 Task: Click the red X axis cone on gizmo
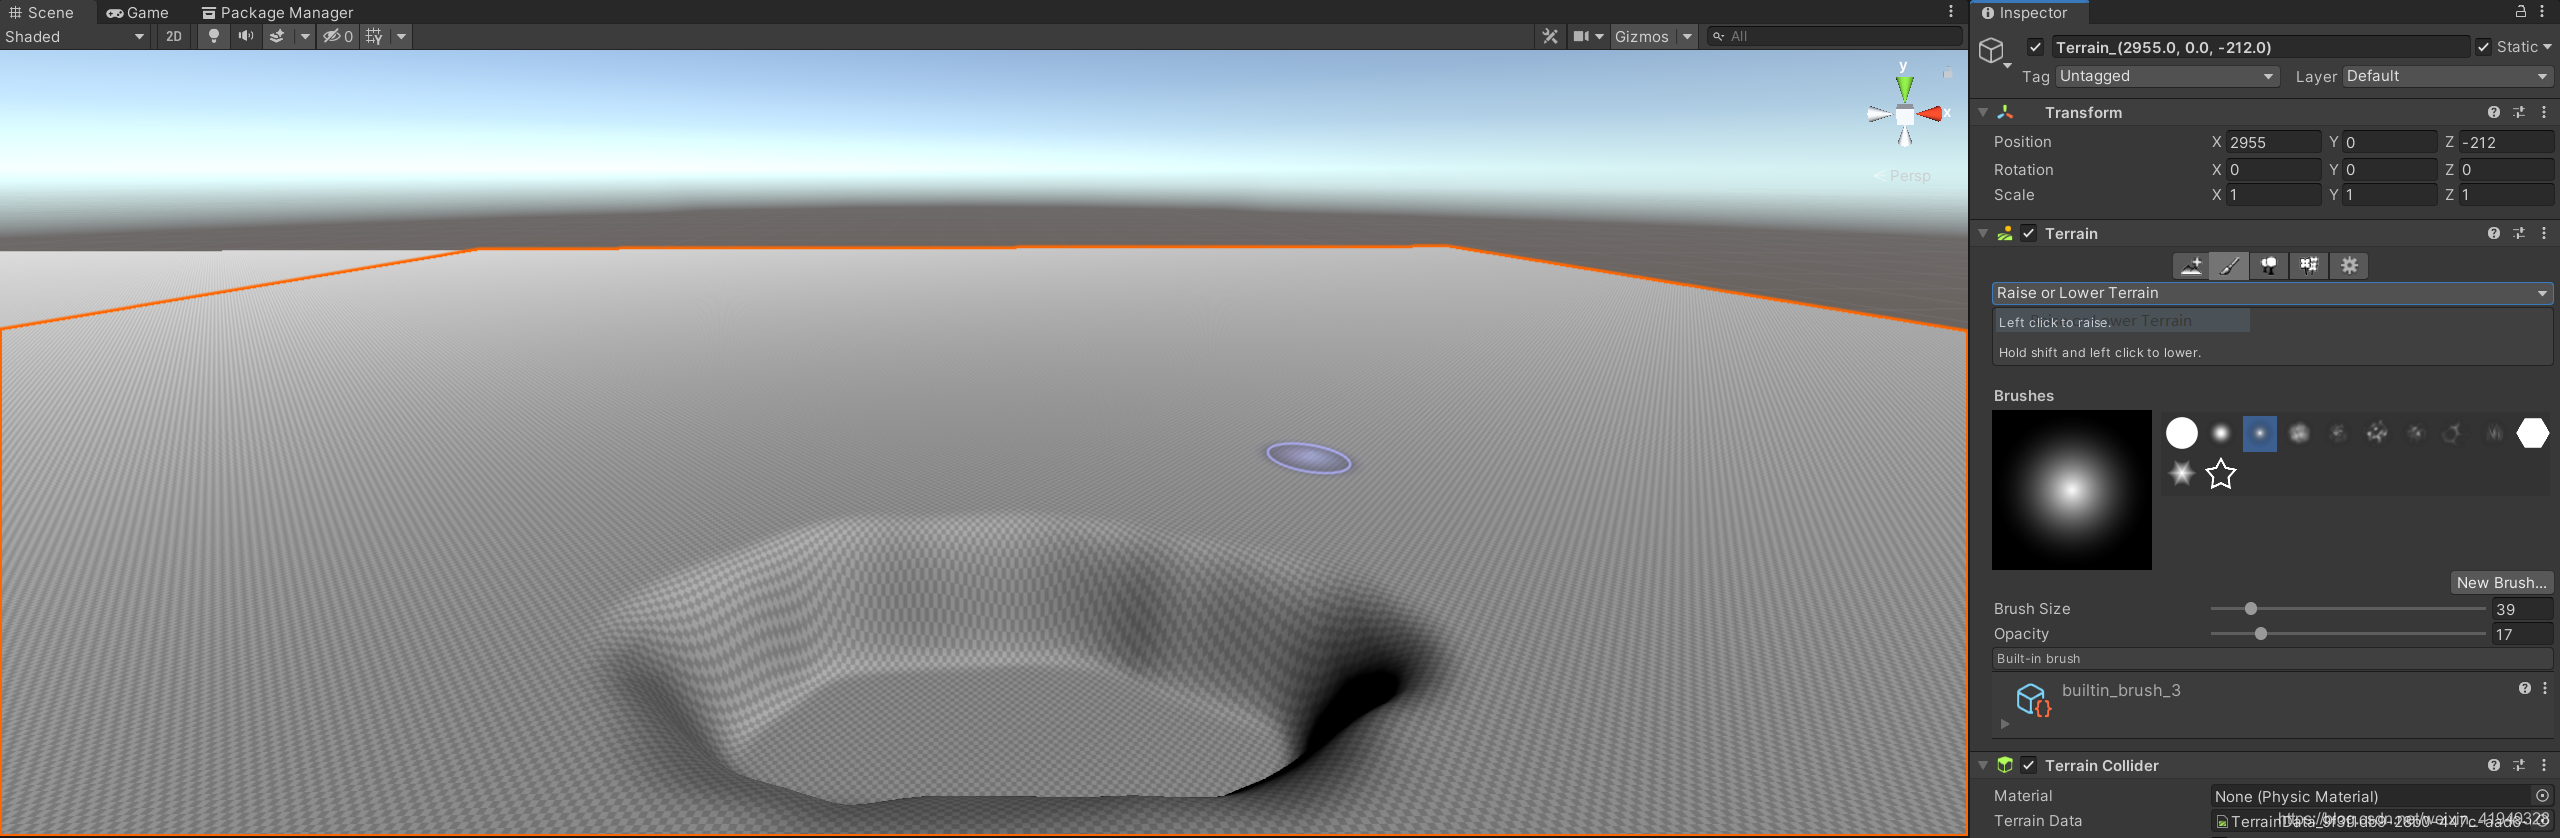[1930, 114]
